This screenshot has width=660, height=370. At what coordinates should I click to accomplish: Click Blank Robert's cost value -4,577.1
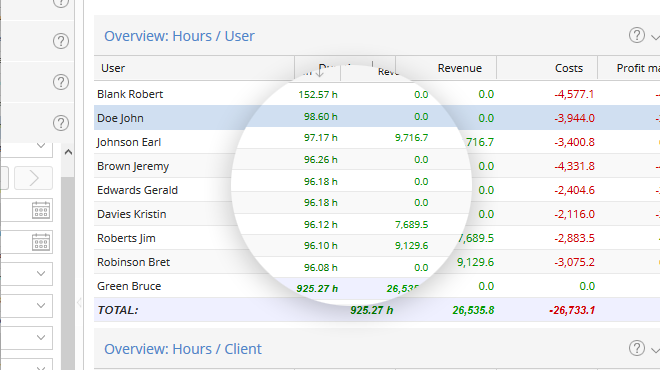click(574, 94)
